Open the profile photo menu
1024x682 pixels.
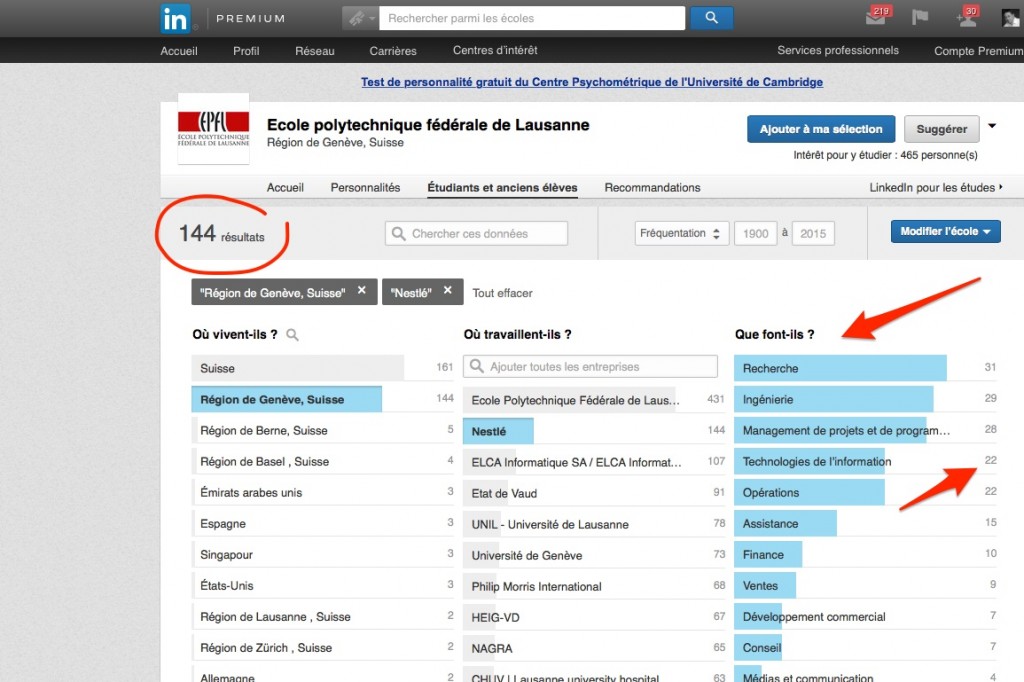1012,17
